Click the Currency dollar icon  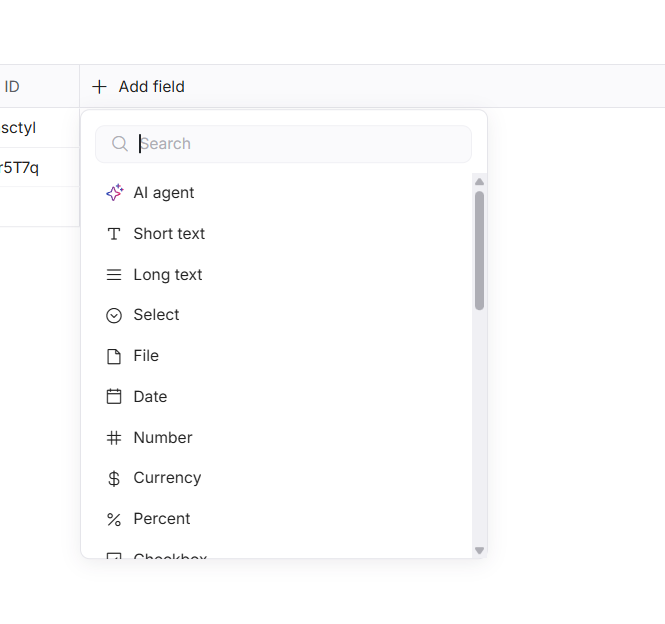tap(114, 478)
